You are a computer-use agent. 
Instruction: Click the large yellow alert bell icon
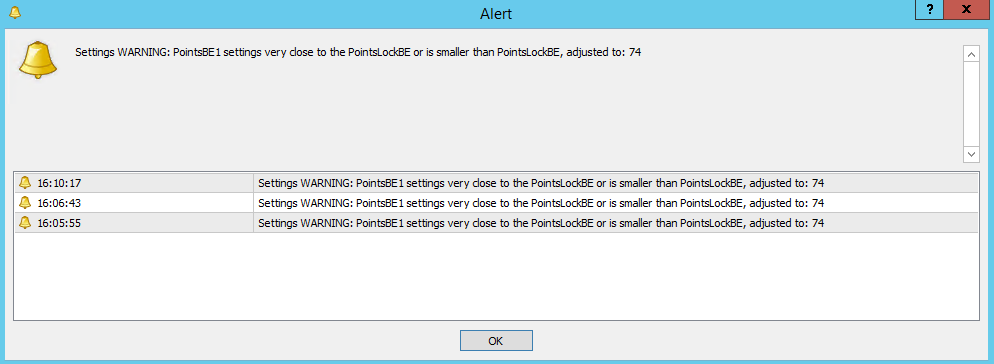point(38,60)
